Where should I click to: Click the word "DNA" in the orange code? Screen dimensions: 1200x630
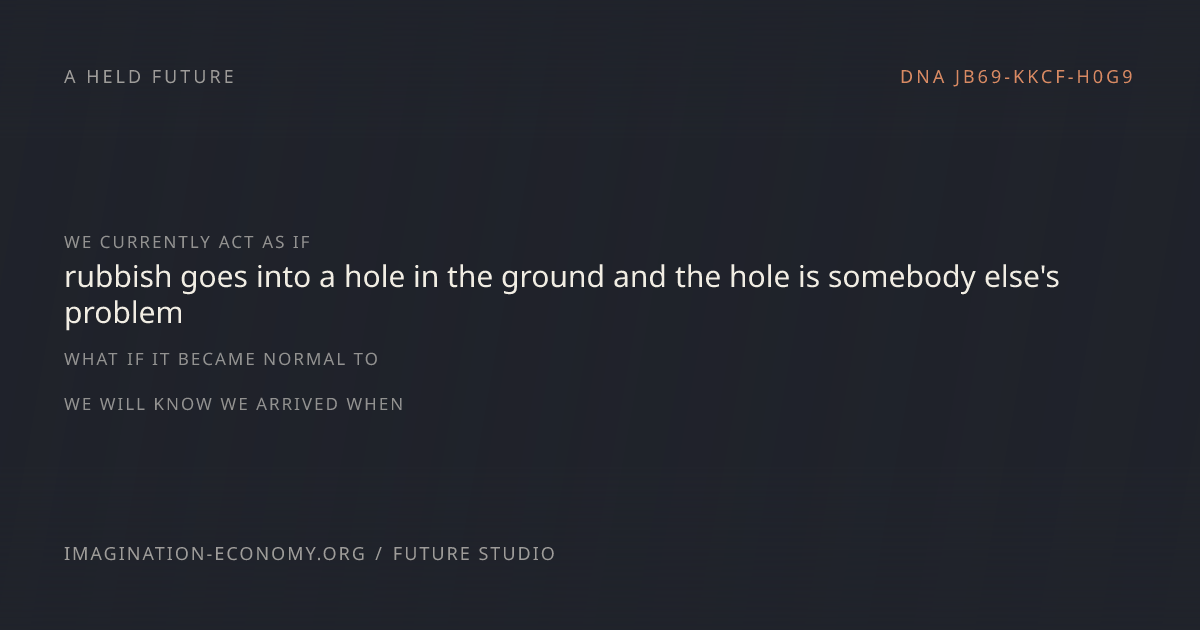(922, 77)
